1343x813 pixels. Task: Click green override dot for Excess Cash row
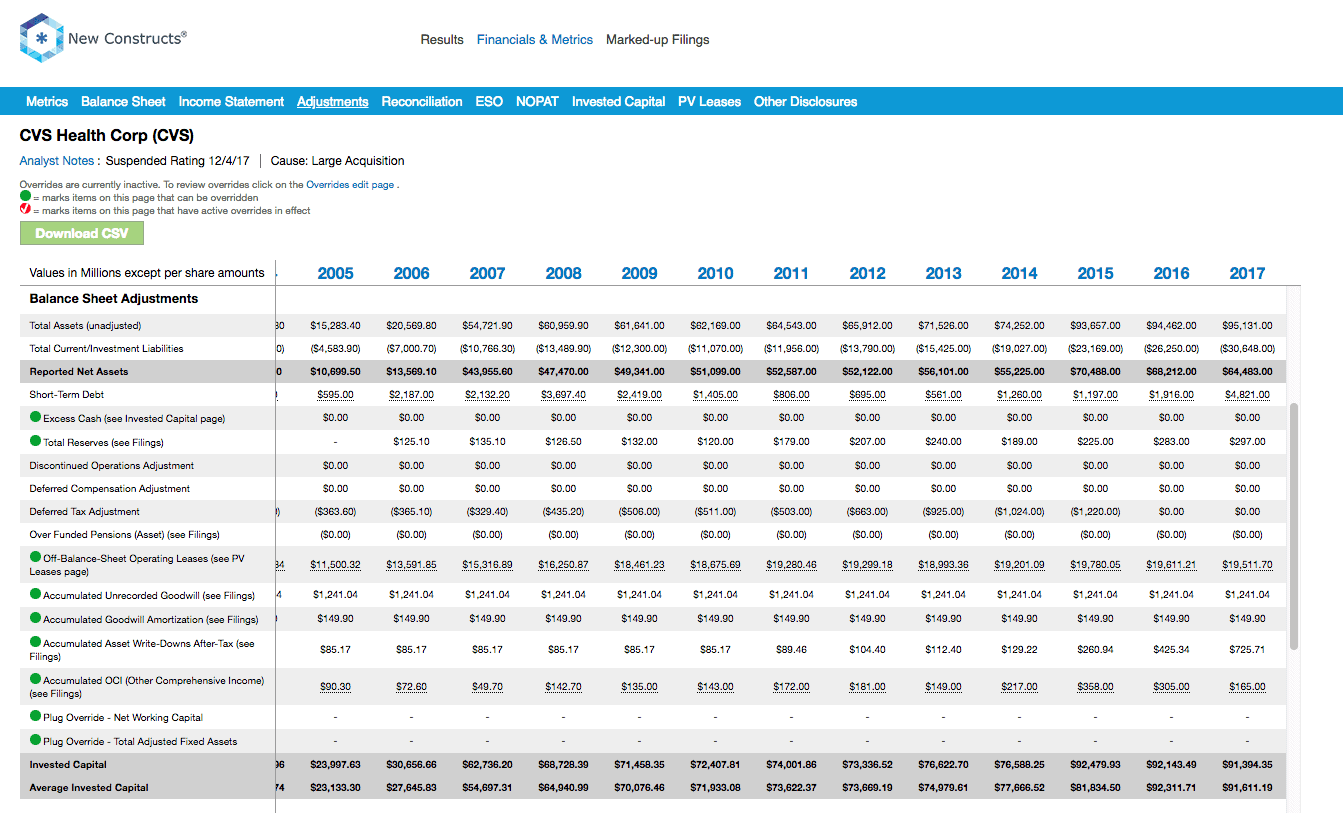coord(36,417)
